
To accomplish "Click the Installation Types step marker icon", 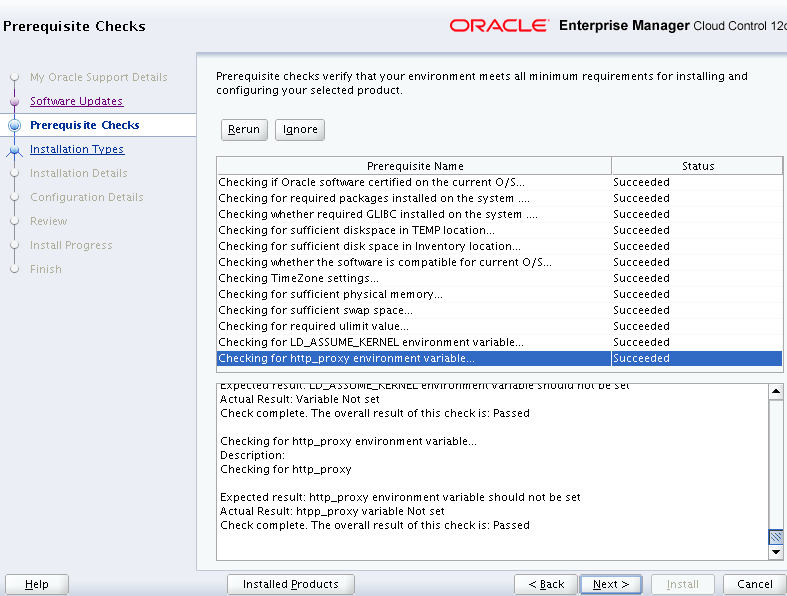I will click(14, 150).
